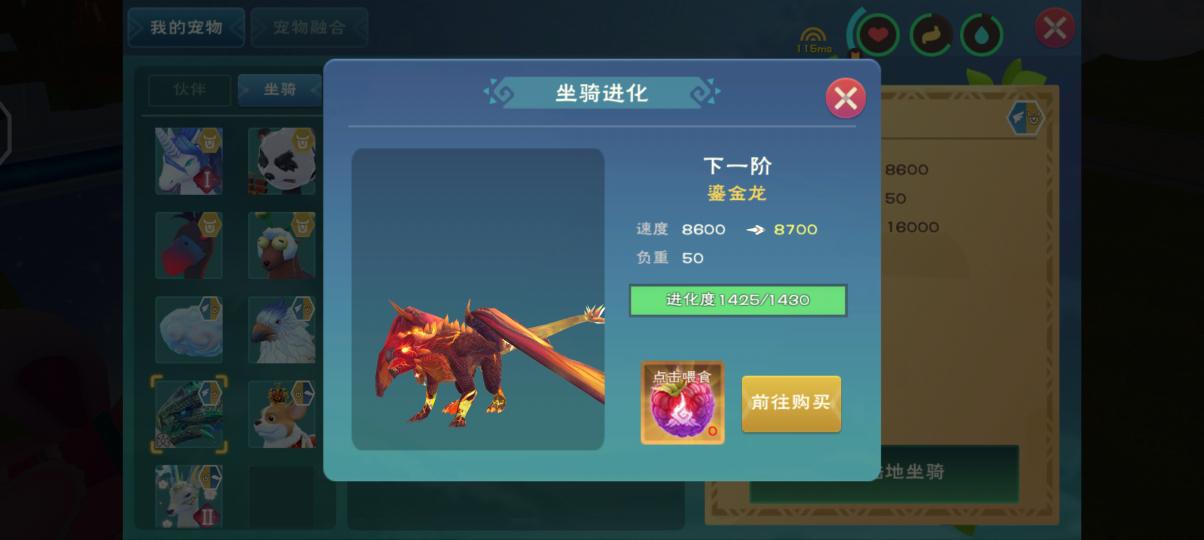Viewport: 1204px width, 540px height.
Task: Tap the 点击喂食 berry icon
Action: pos(682,403)
